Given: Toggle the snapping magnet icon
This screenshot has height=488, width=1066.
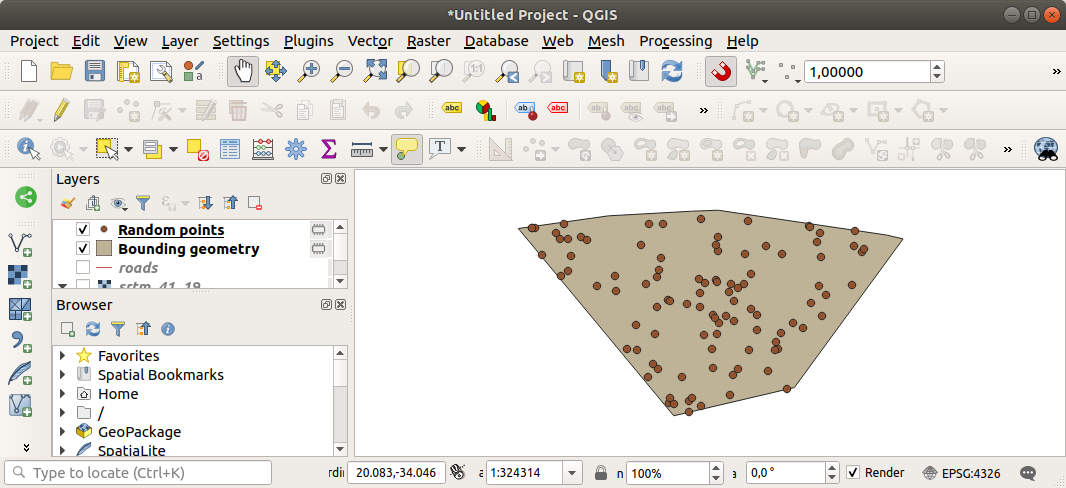Looking at the screenshot, I should point(721,72).
